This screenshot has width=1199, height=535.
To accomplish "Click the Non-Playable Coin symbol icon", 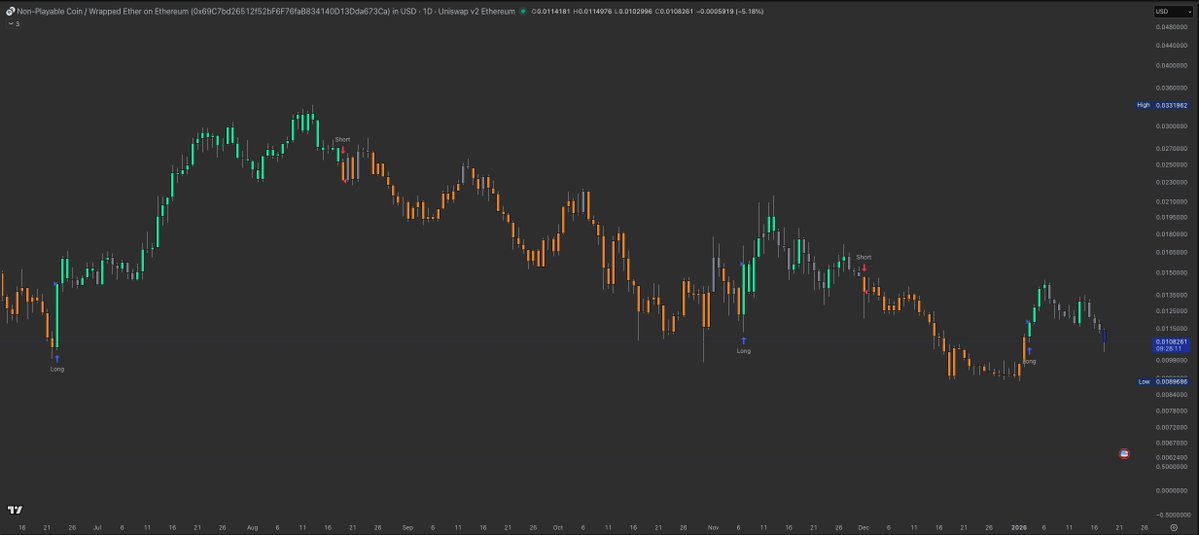I will [10, 11].
